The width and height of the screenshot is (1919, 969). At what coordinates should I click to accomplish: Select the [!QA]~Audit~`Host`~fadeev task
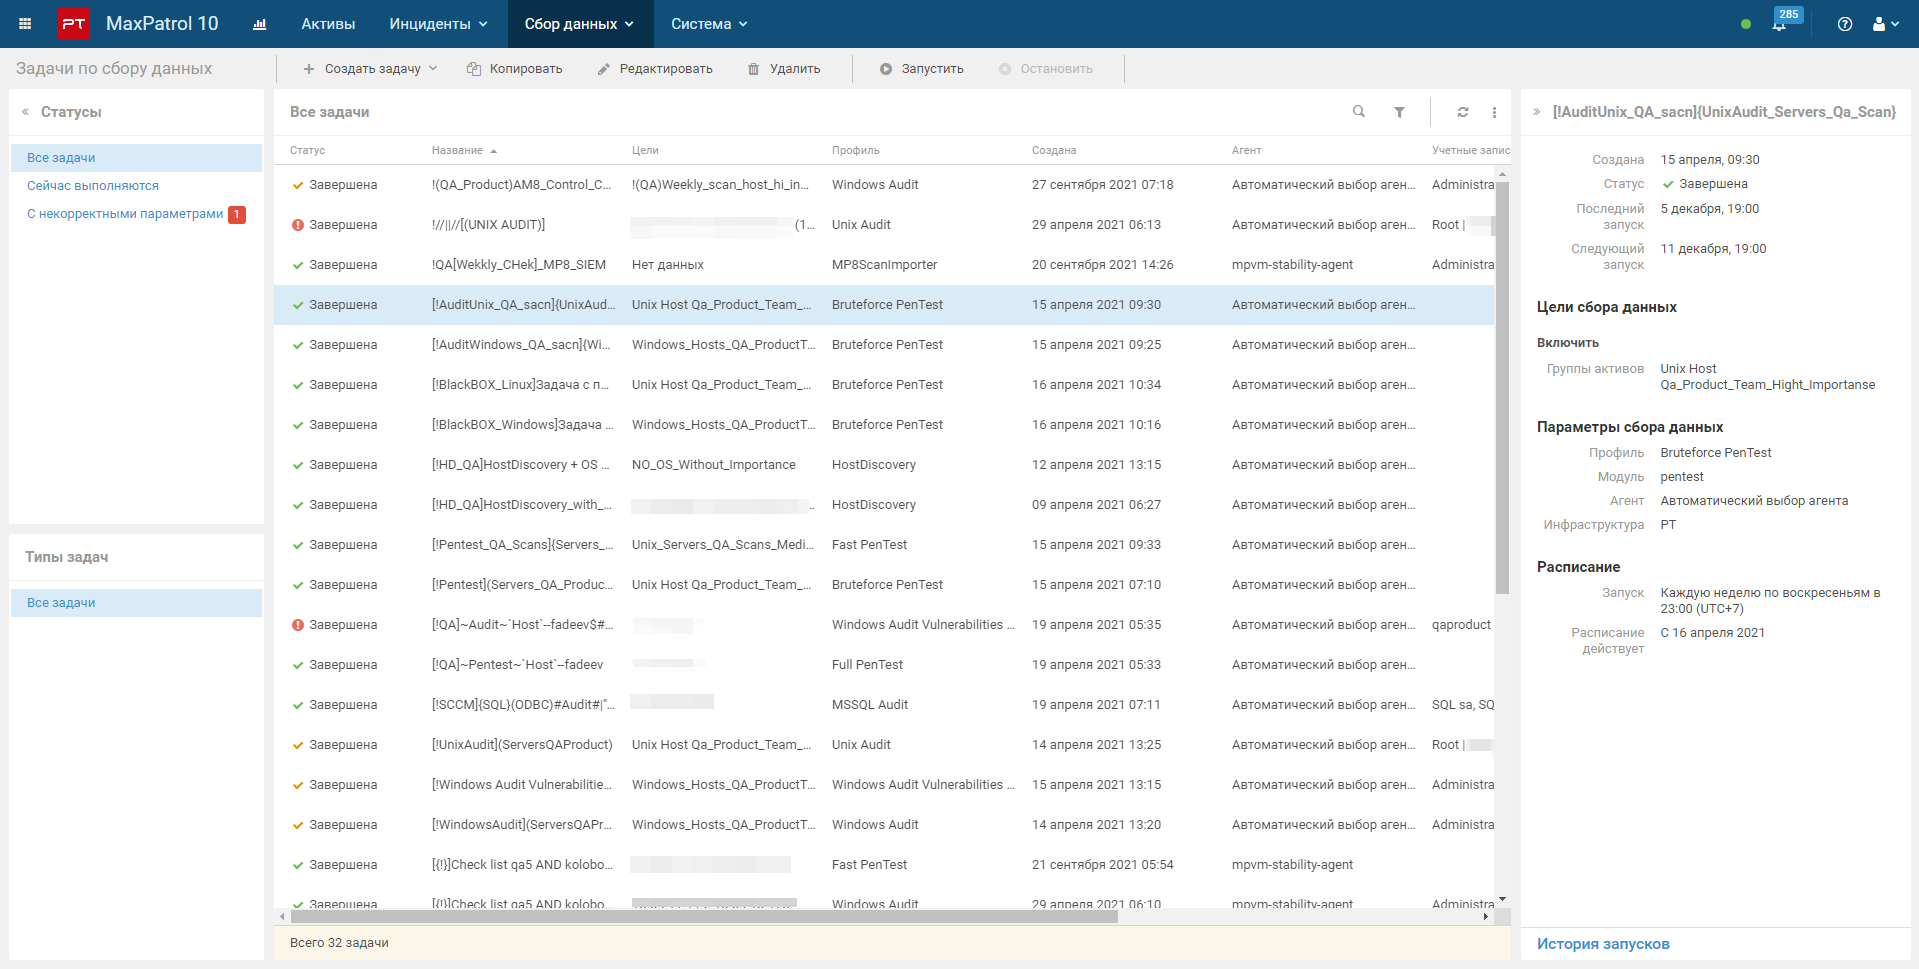884,625
